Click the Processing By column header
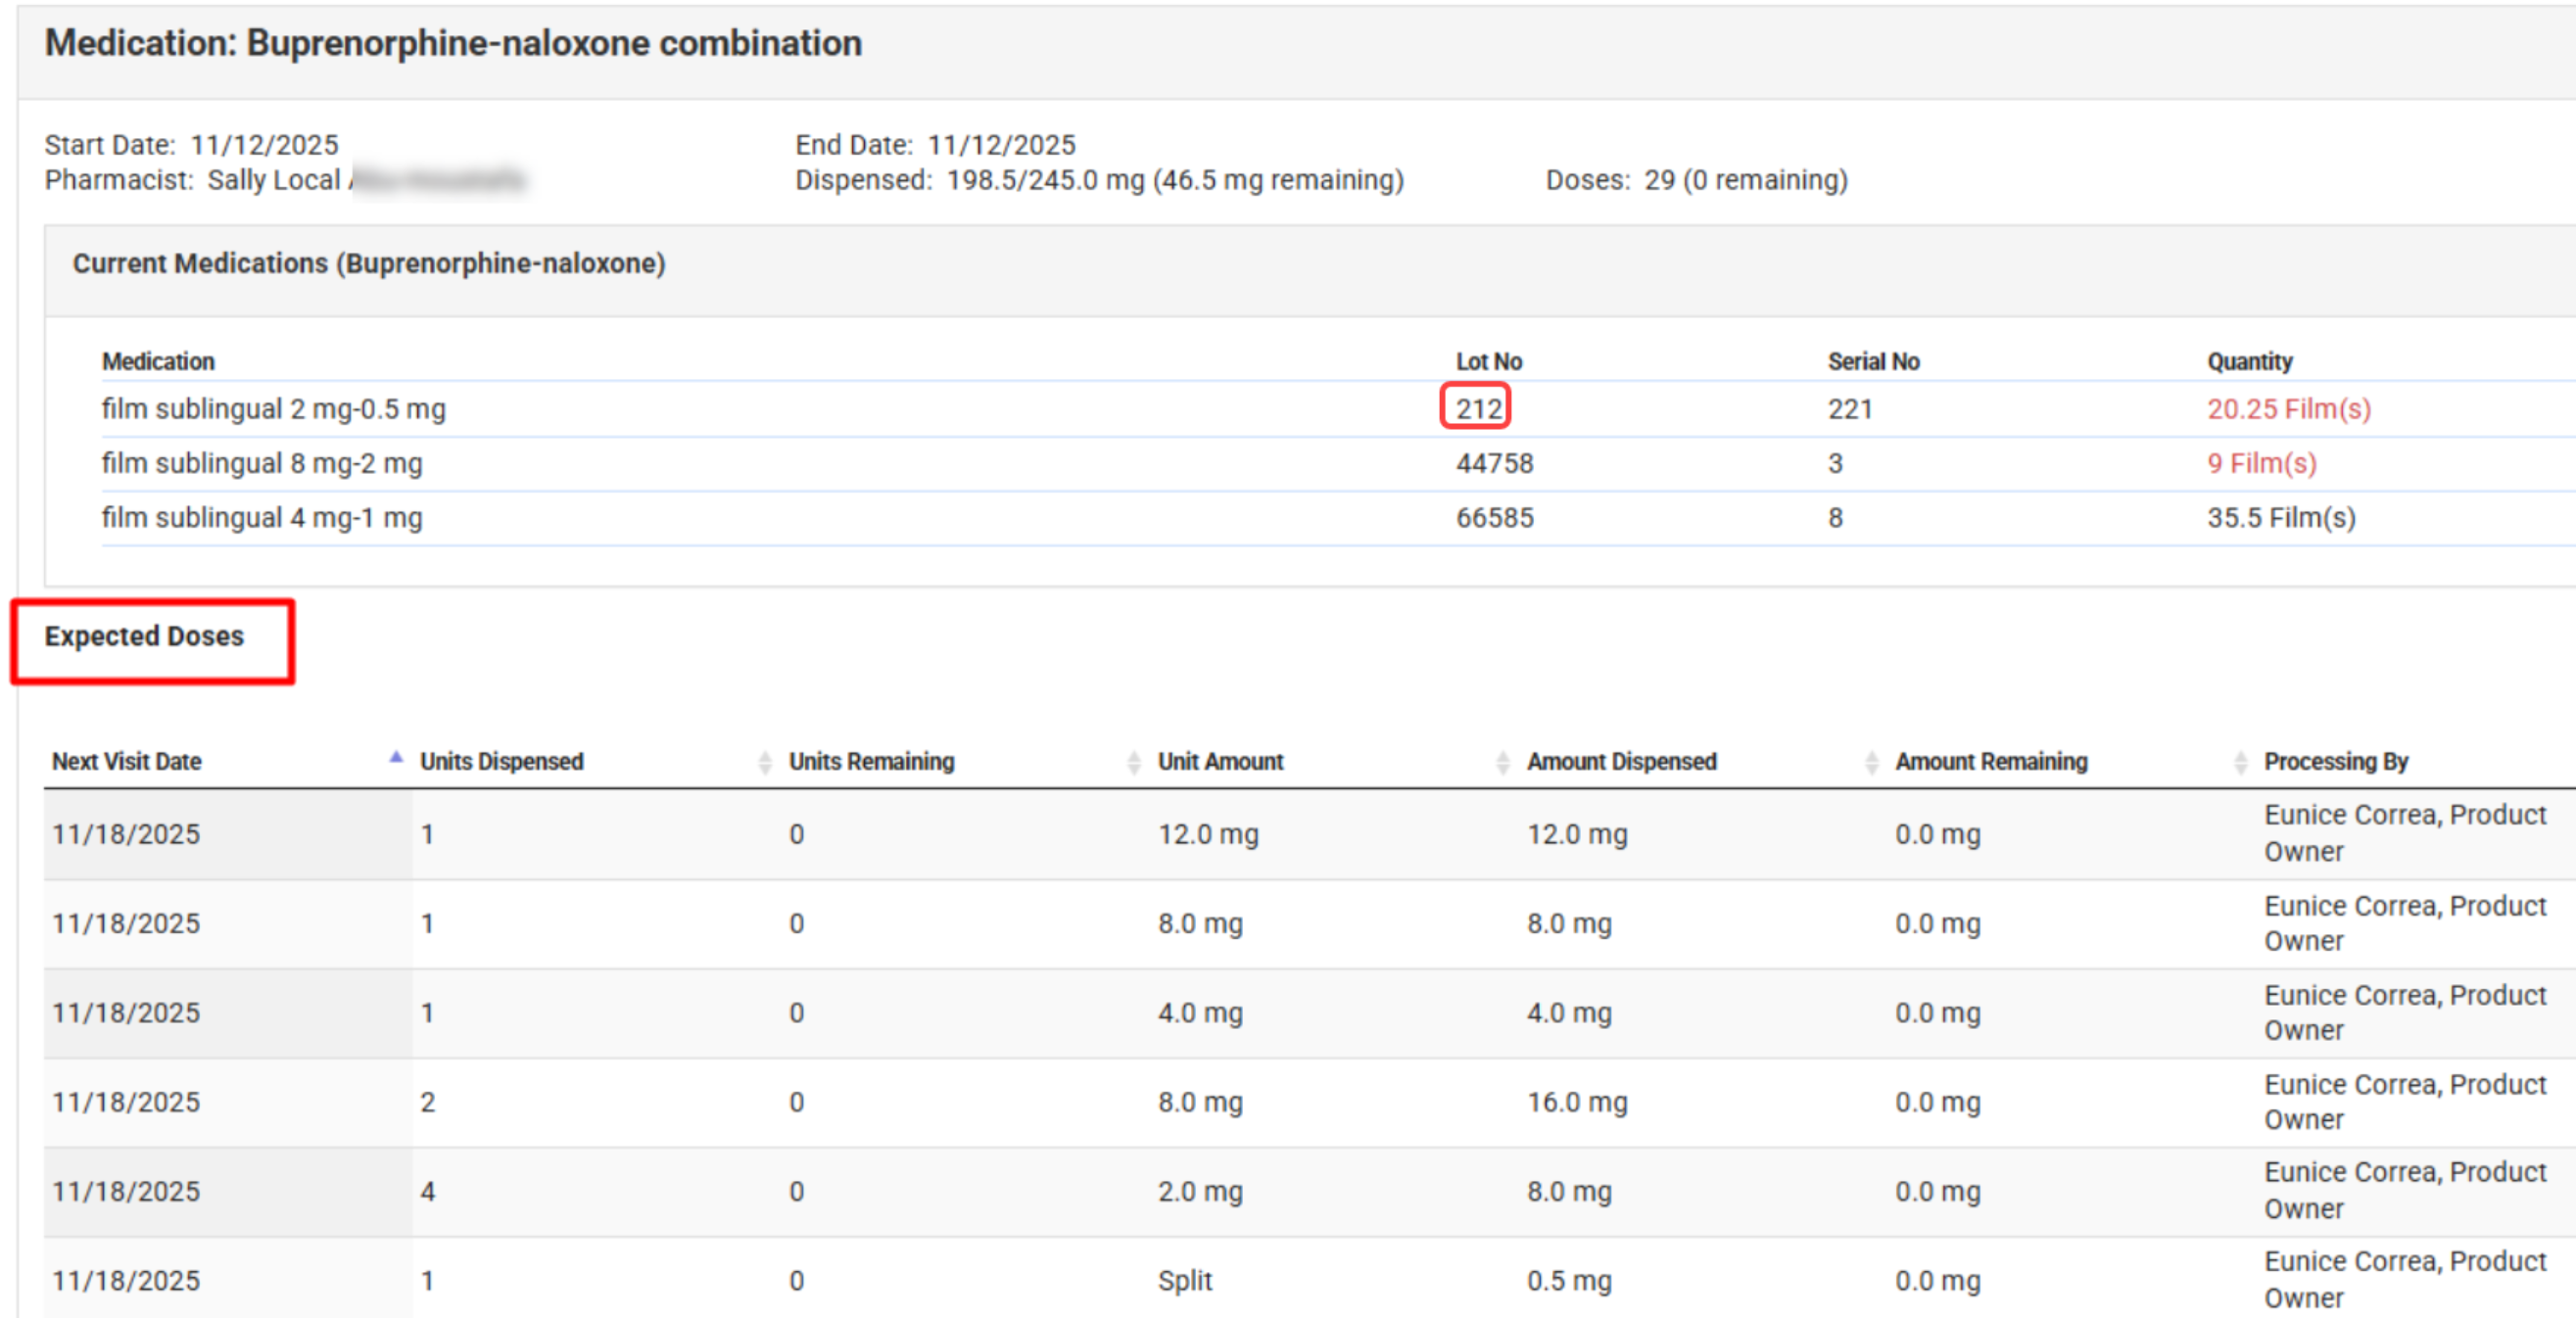 click(x=2335, y=761)
